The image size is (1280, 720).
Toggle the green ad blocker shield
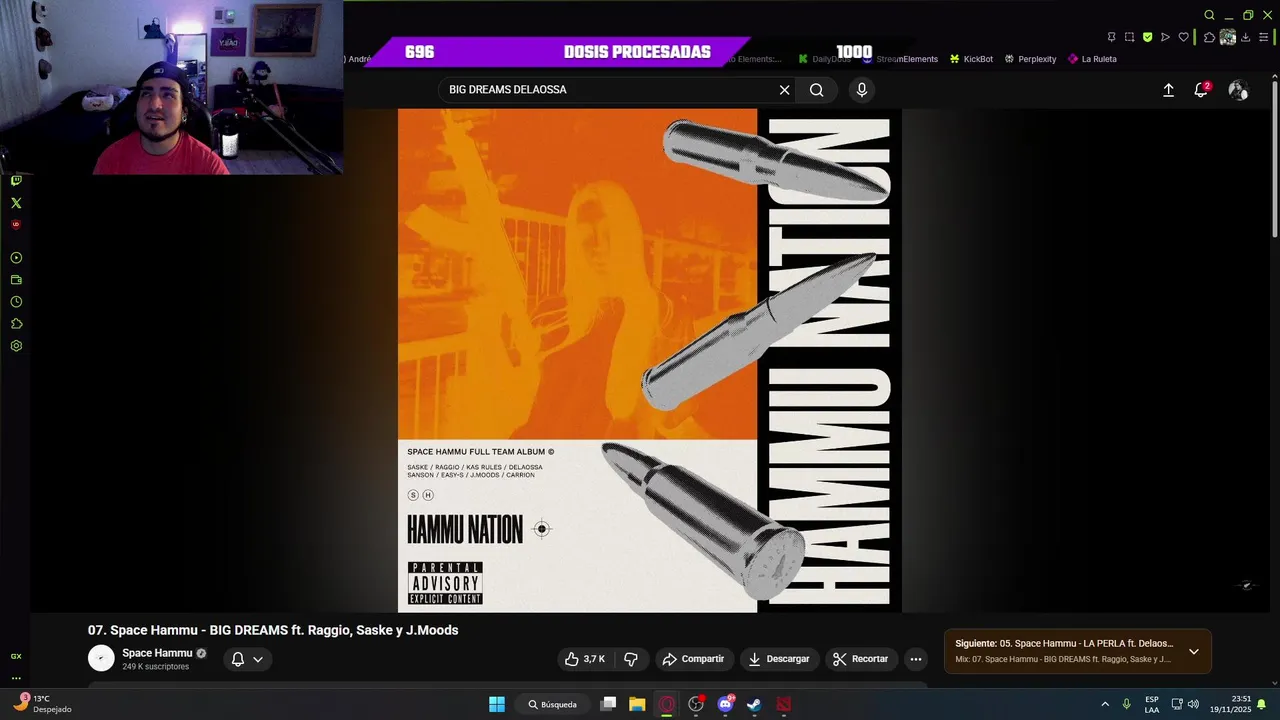click(1147, 37)
